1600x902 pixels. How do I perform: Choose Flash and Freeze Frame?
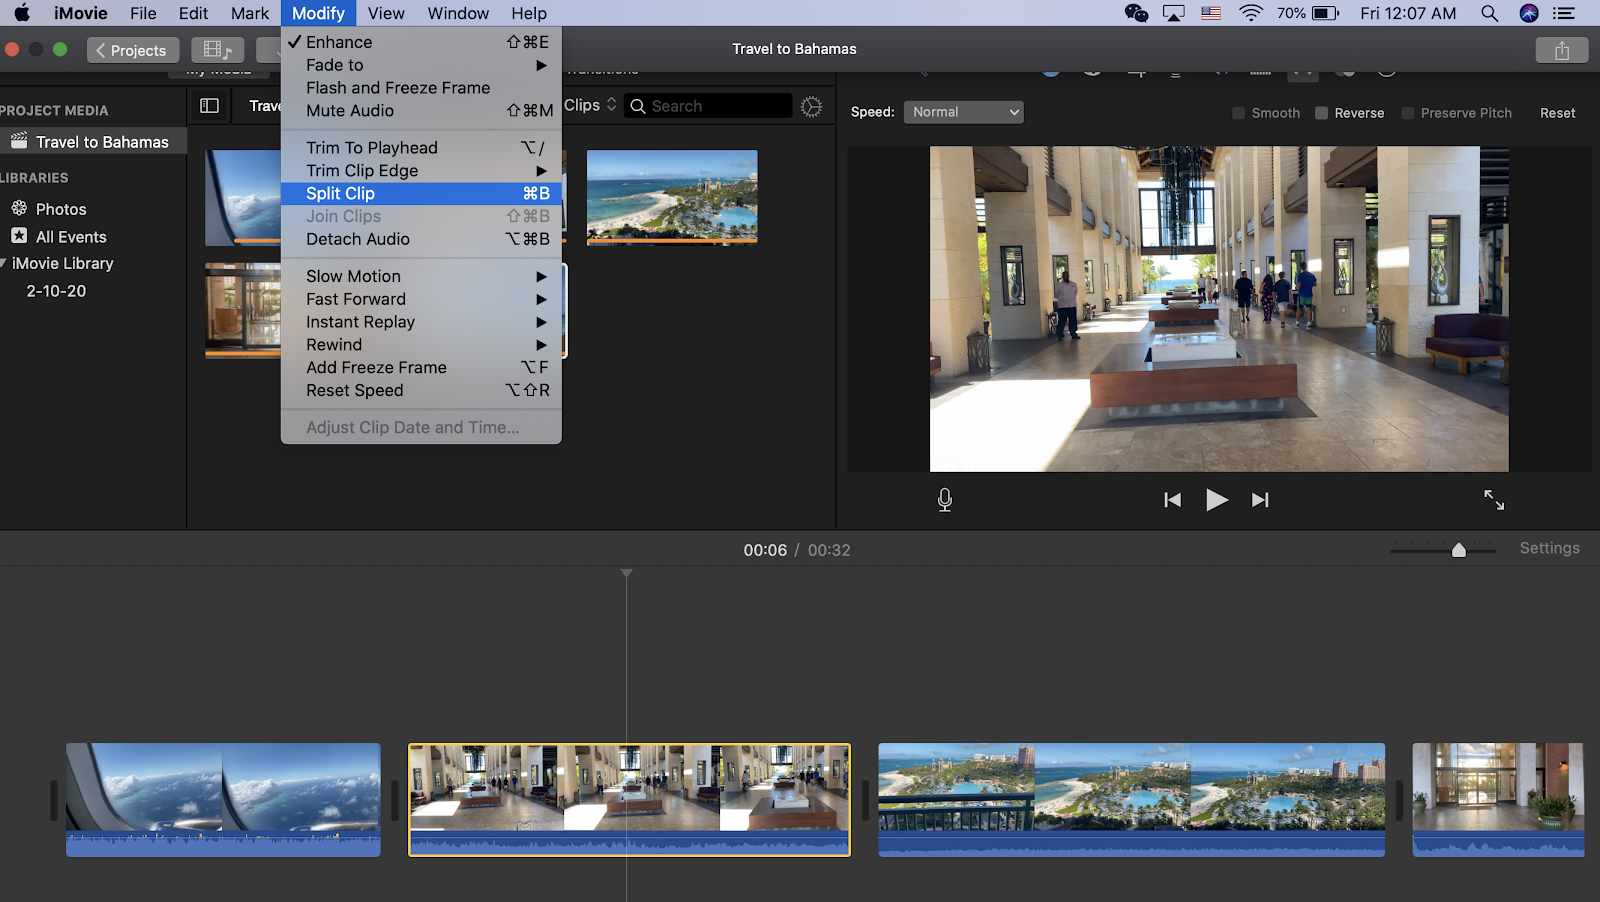[x=421, y=88]
